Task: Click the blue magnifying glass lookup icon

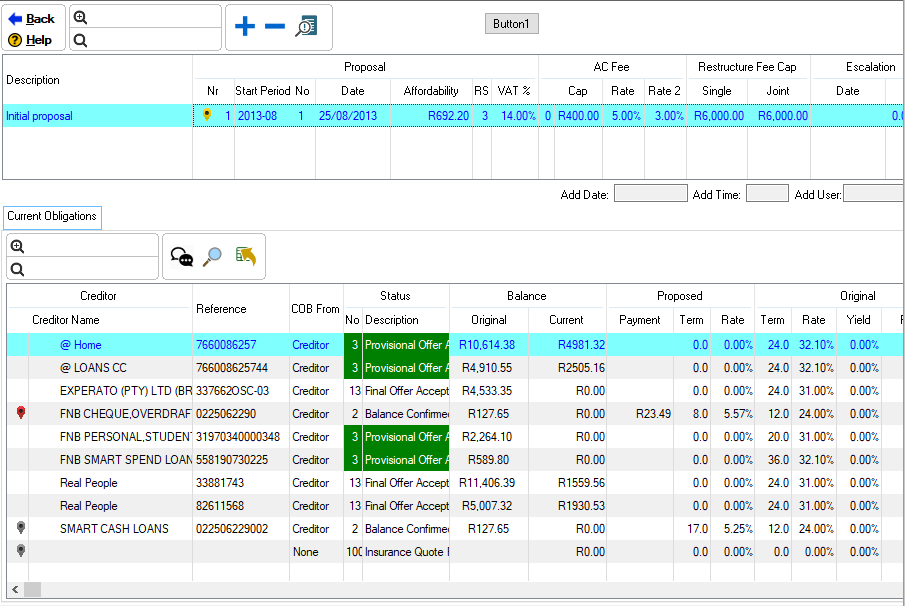Action: coord(212,258)
